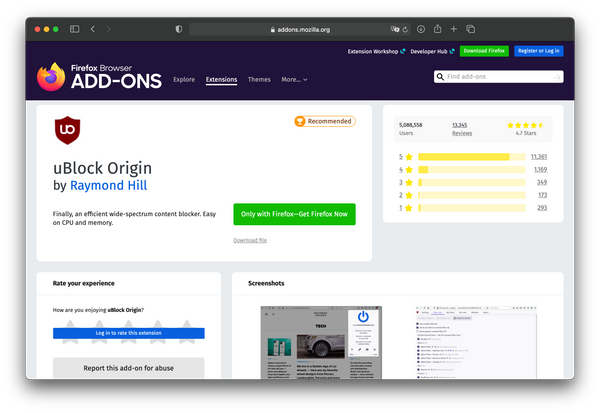
Task: Click the Recommended trophy badge
Action: 325,121
